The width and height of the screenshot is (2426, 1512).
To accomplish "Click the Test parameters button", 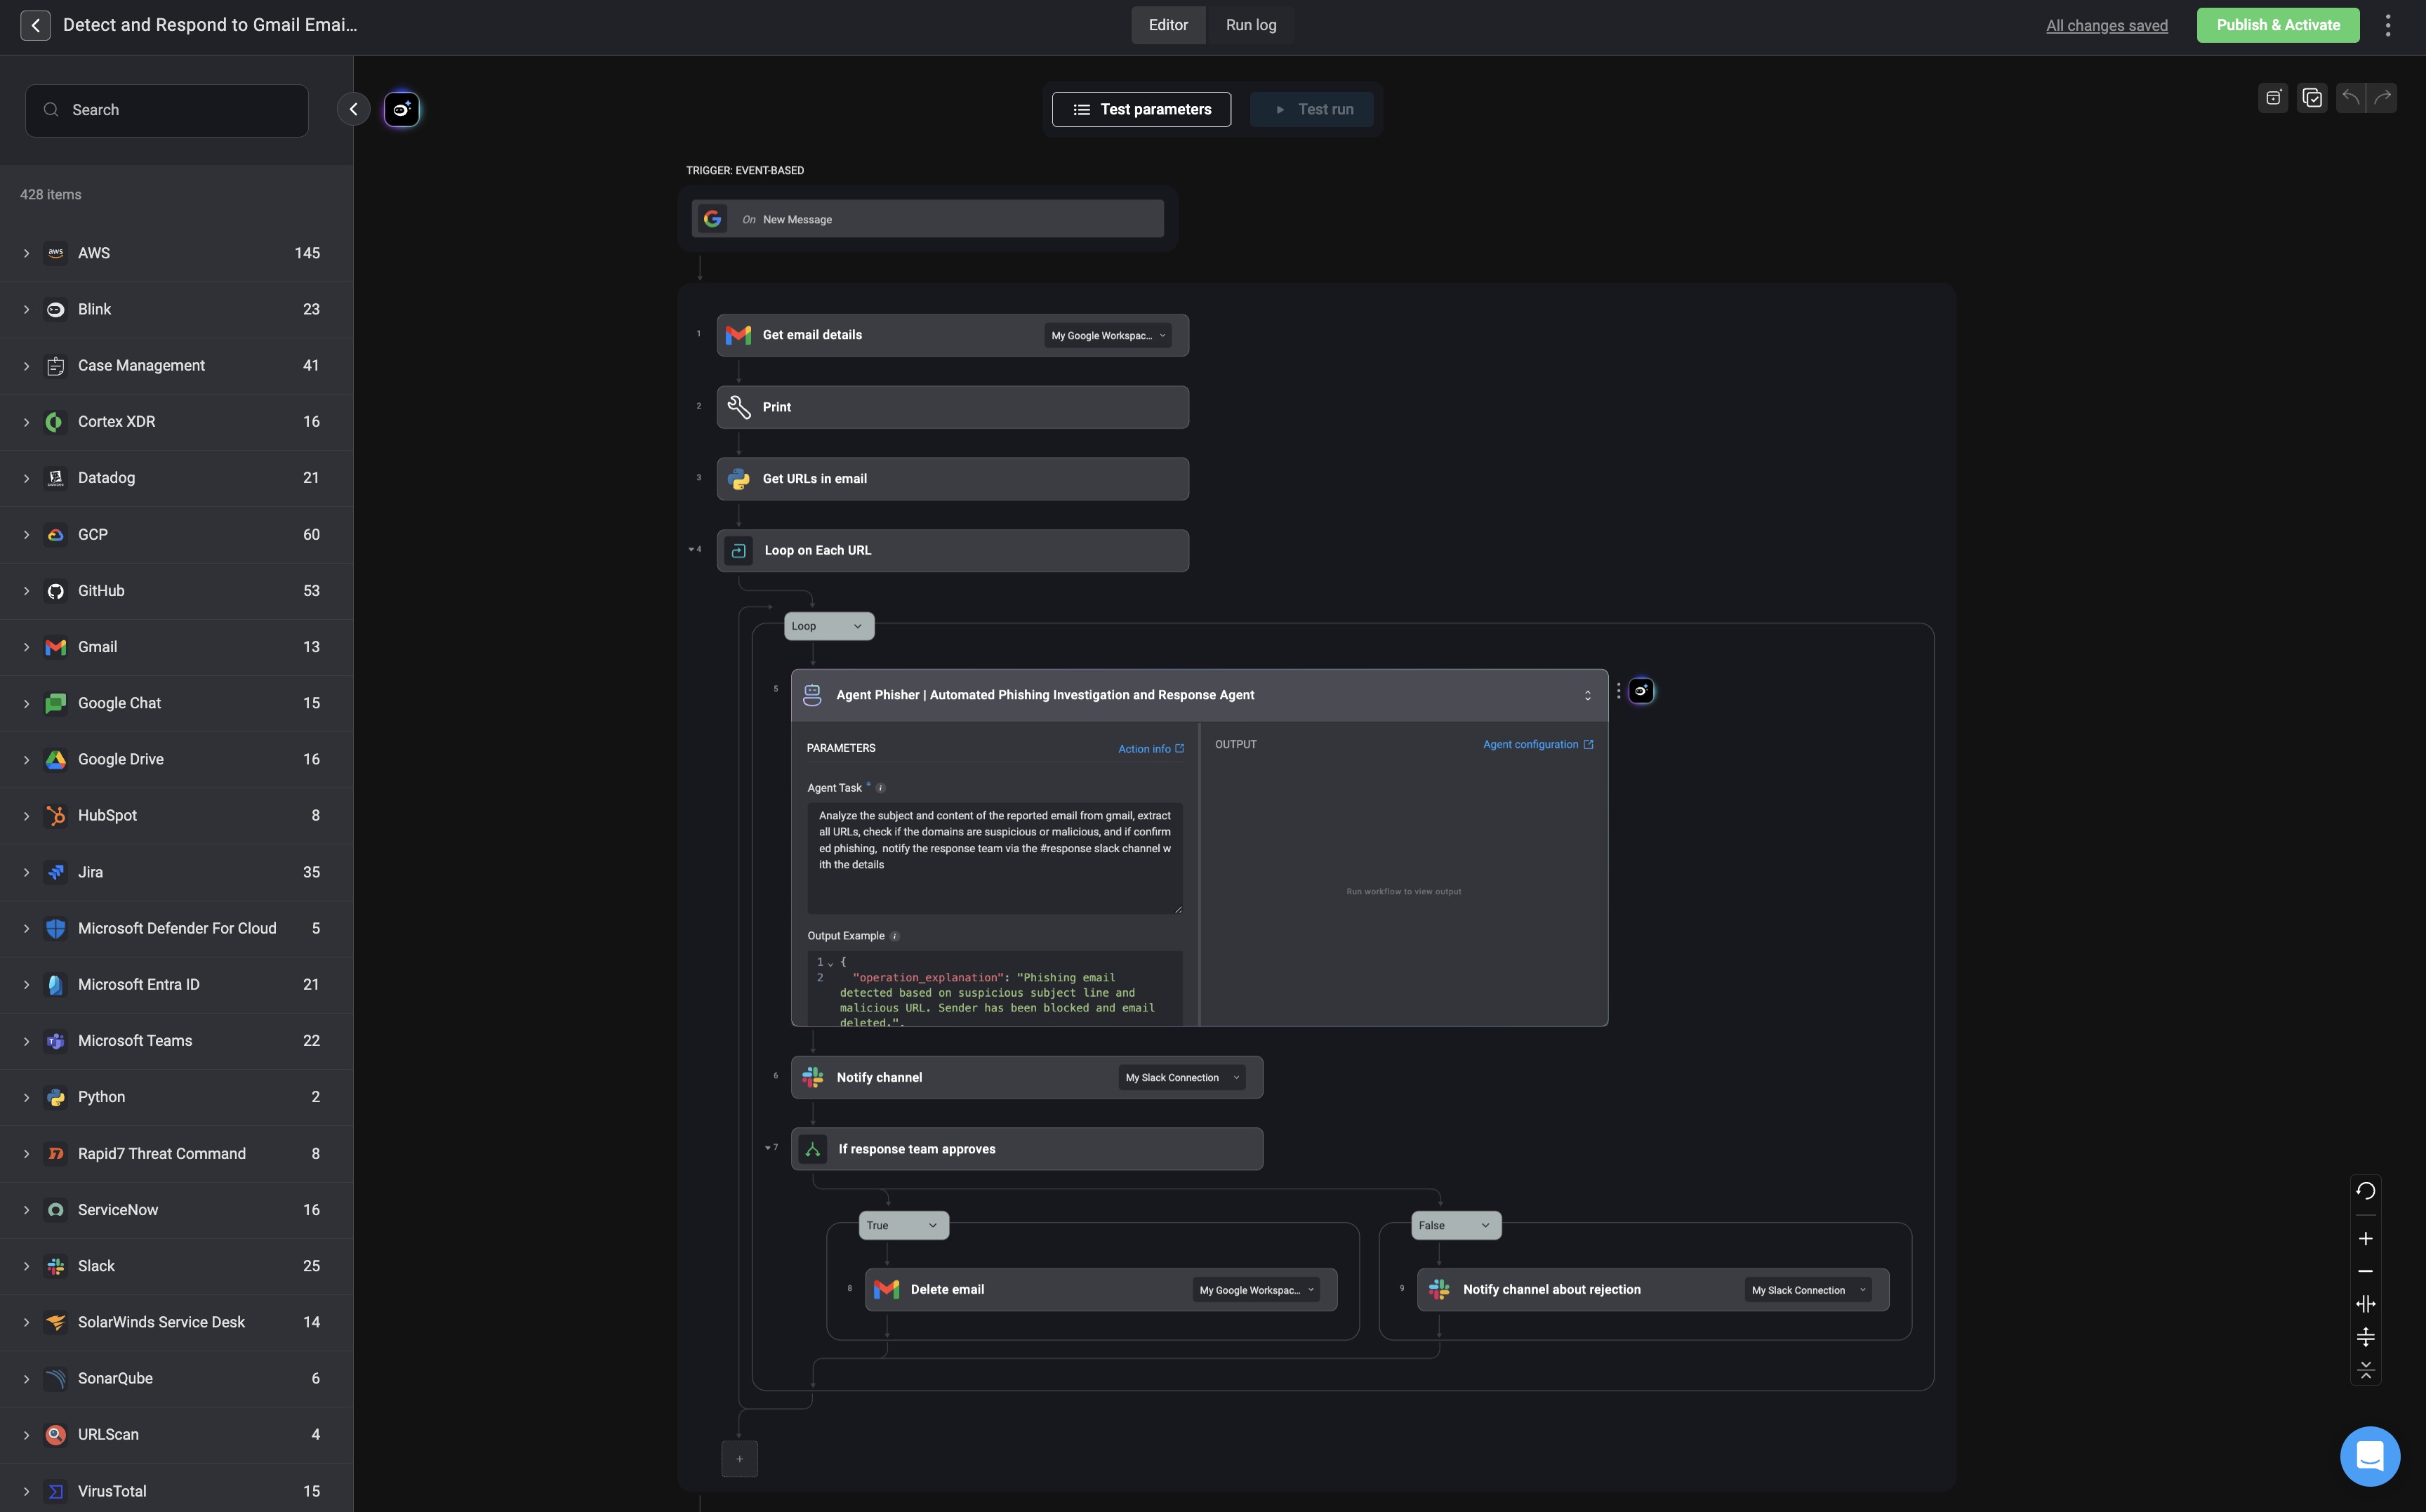I will coord(1141,109).
